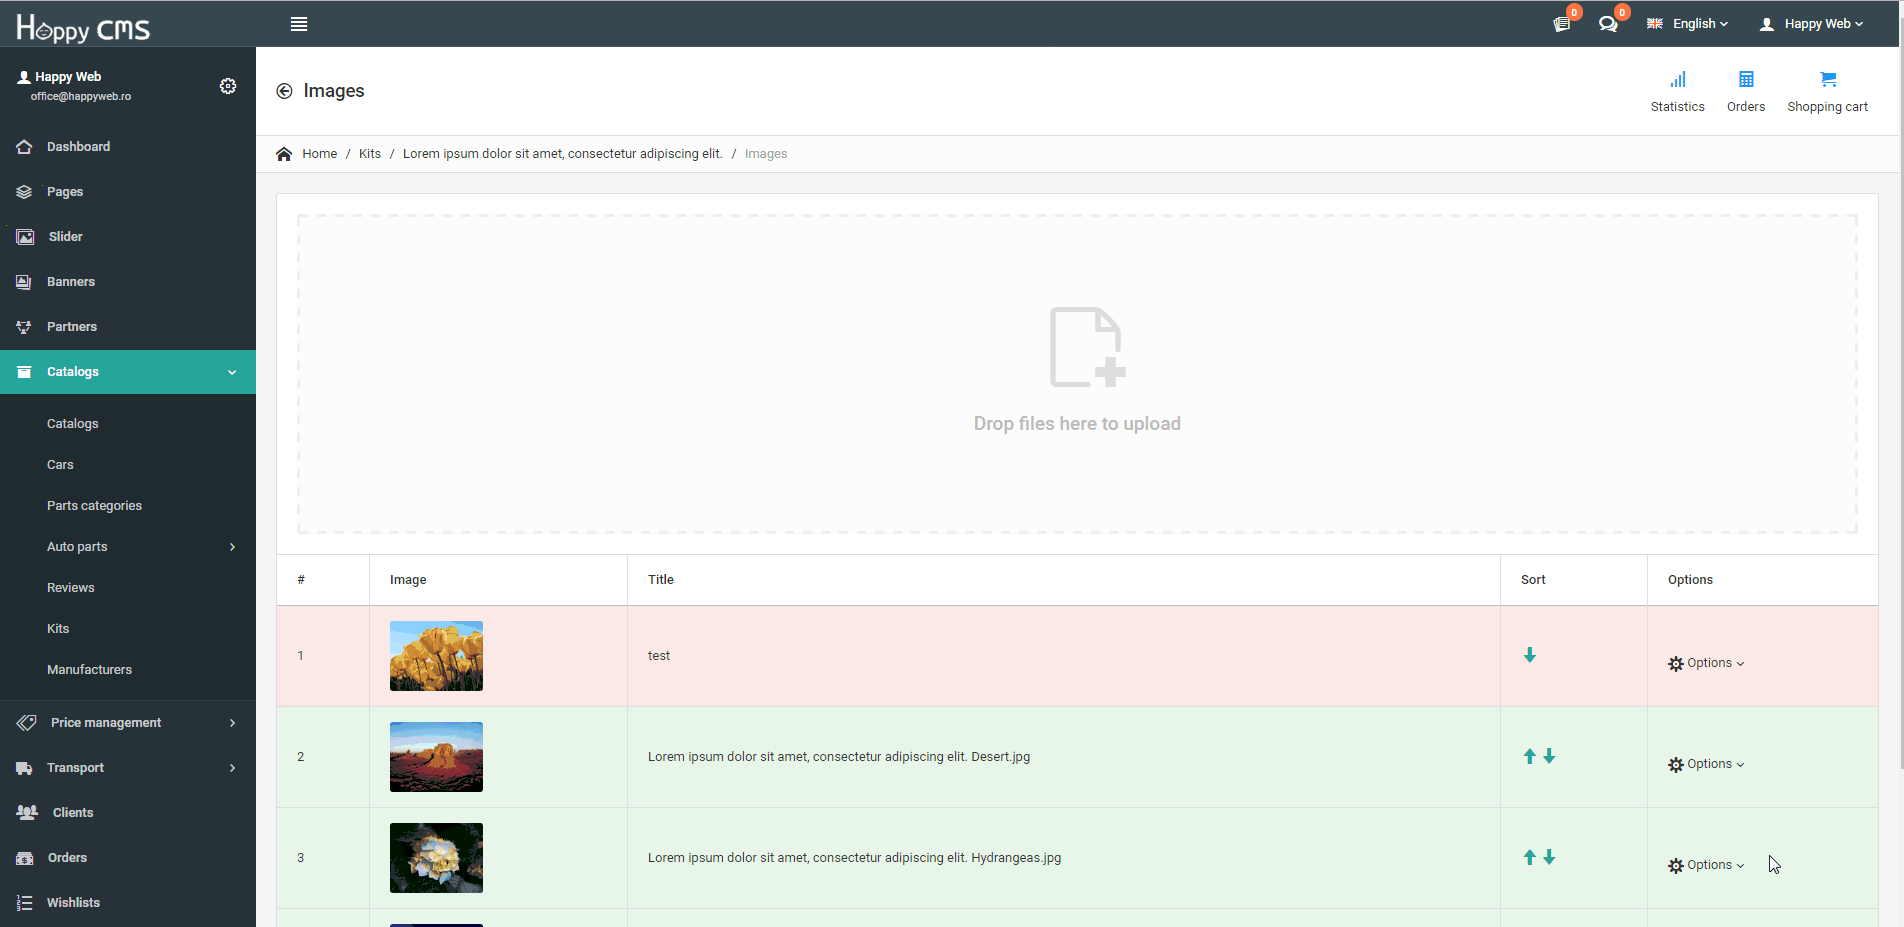This screenshot has height=927, width=1904.
Task: Open Dashboard in the sidebar
Action: (x=128, y=146)
